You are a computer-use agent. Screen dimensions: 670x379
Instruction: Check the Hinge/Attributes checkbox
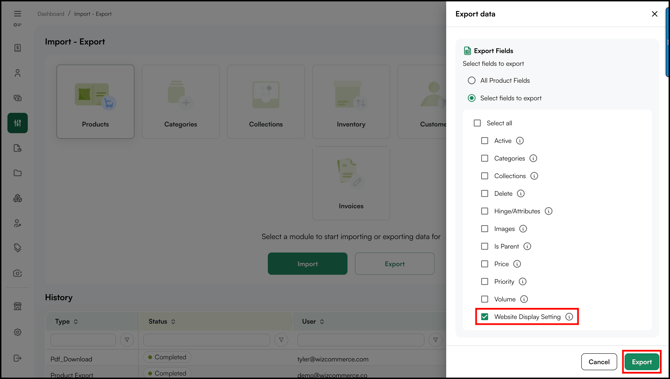point(485,211)
